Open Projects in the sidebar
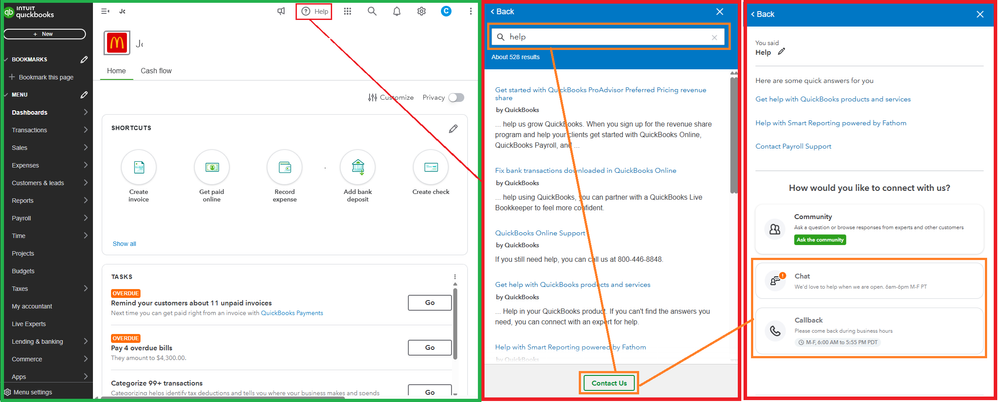 click(23, 254)
